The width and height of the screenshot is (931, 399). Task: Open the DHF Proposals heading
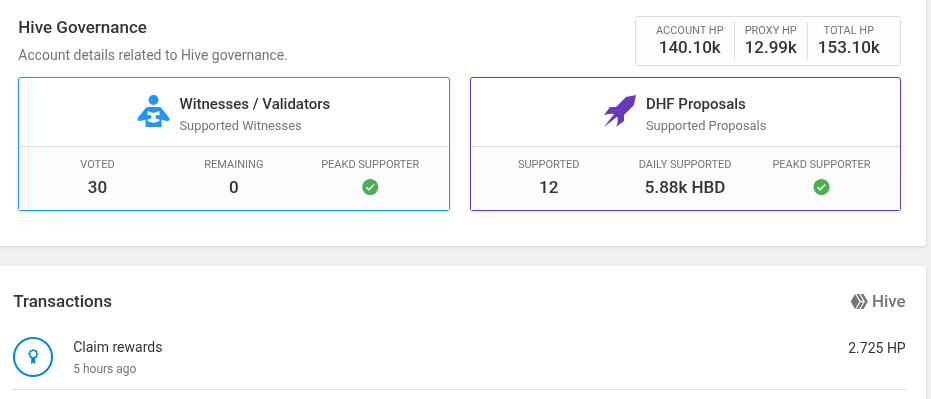pos(695,104)
